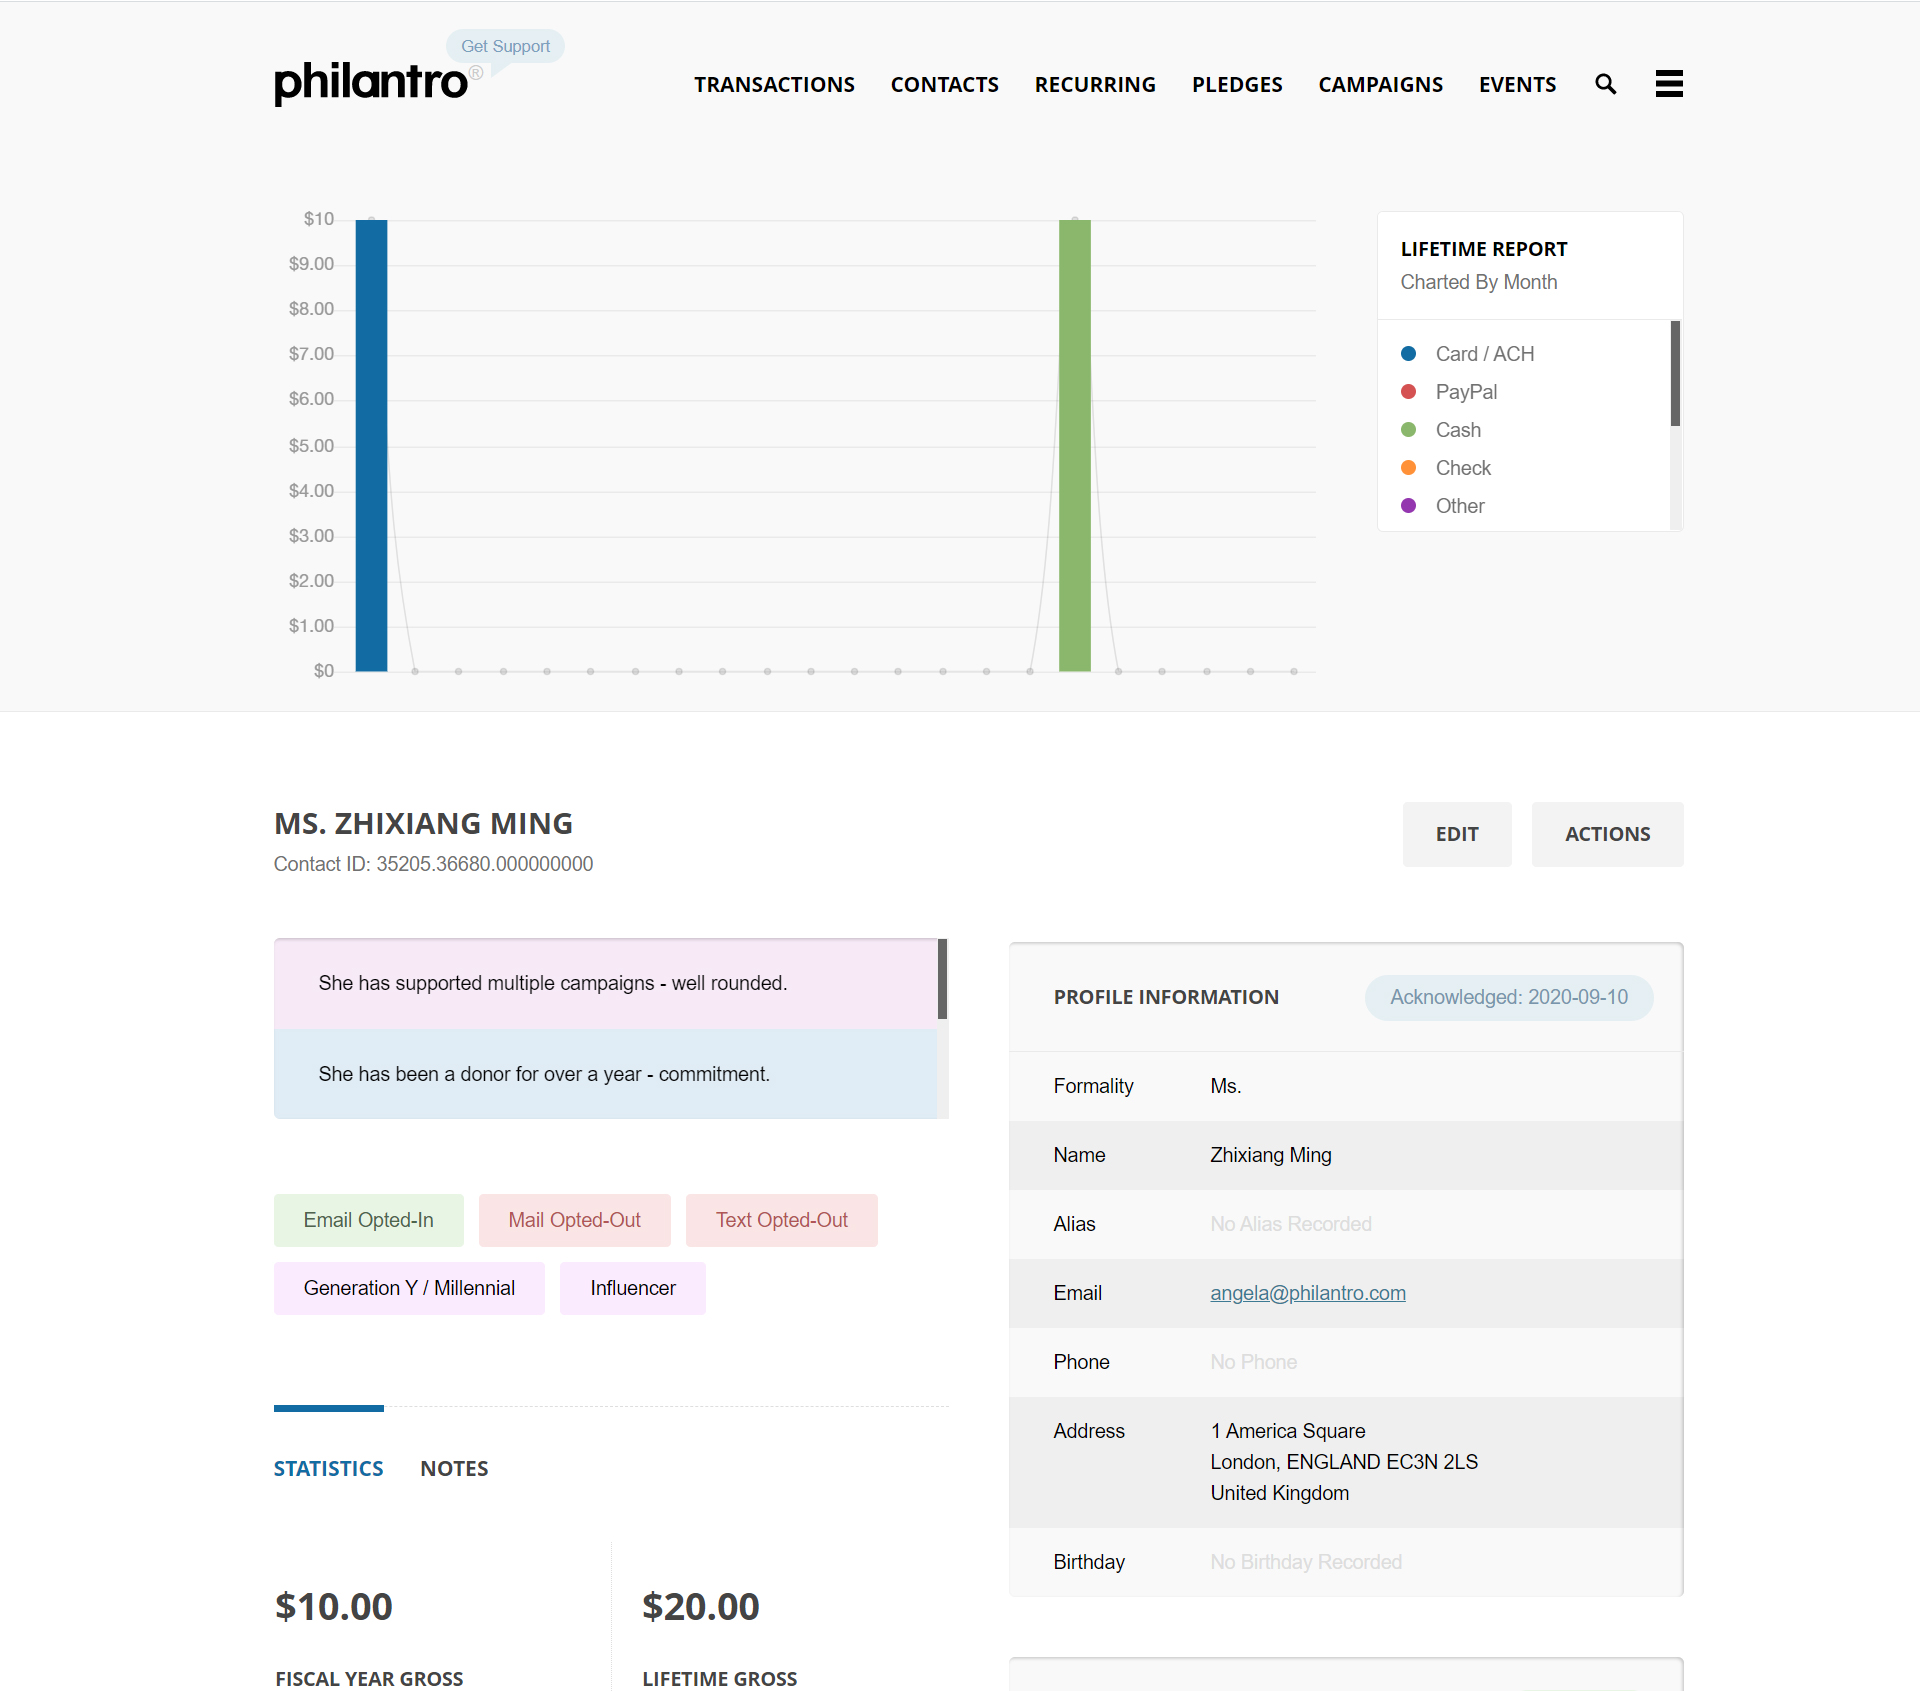Drag the lifetime report scrollbar

1677,374
